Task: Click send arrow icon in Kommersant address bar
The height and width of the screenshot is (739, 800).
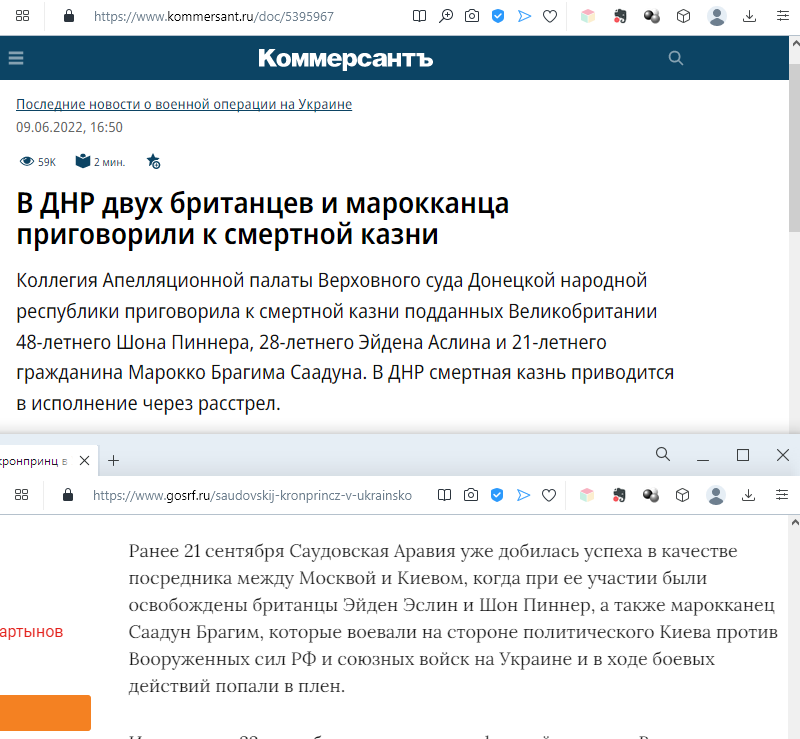Action: click(524, 16)
